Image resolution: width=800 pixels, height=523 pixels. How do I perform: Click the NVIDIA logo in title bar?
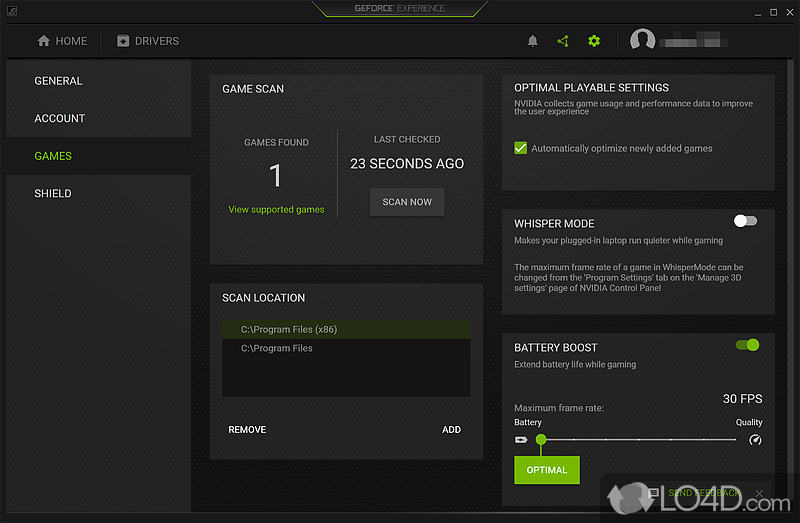[11, 10]
